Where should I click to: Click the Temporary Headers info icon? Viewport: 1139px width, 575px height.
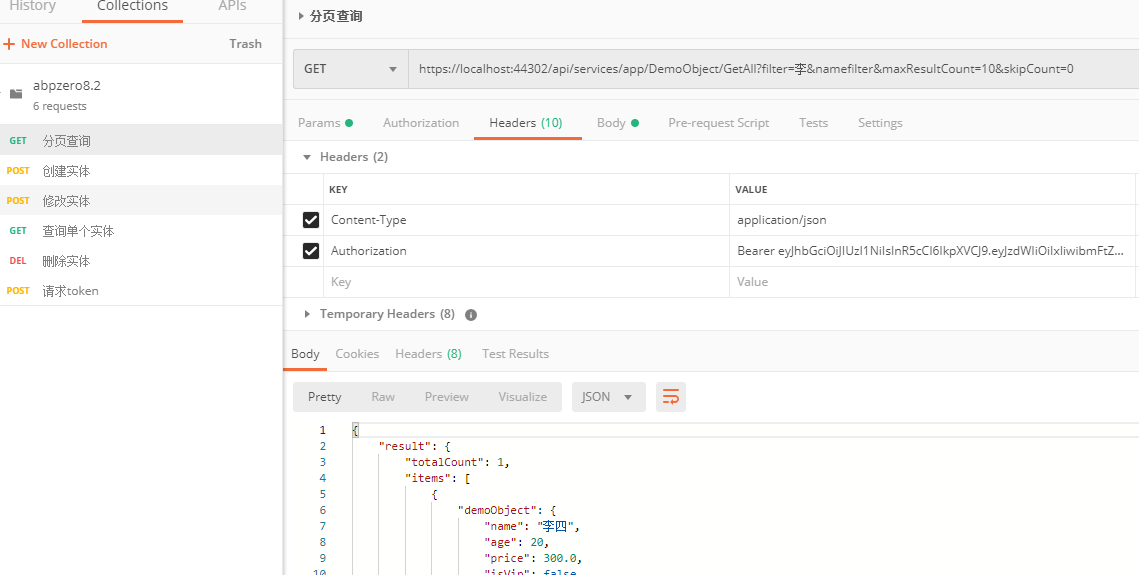[x=471, y=314]
